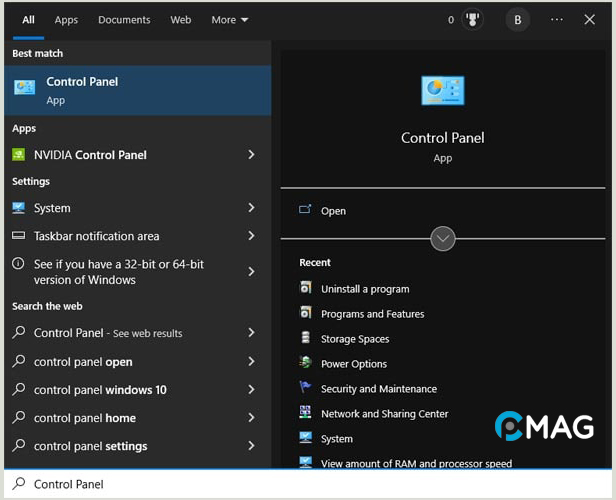Select the Web filter tab

(181, 20)
